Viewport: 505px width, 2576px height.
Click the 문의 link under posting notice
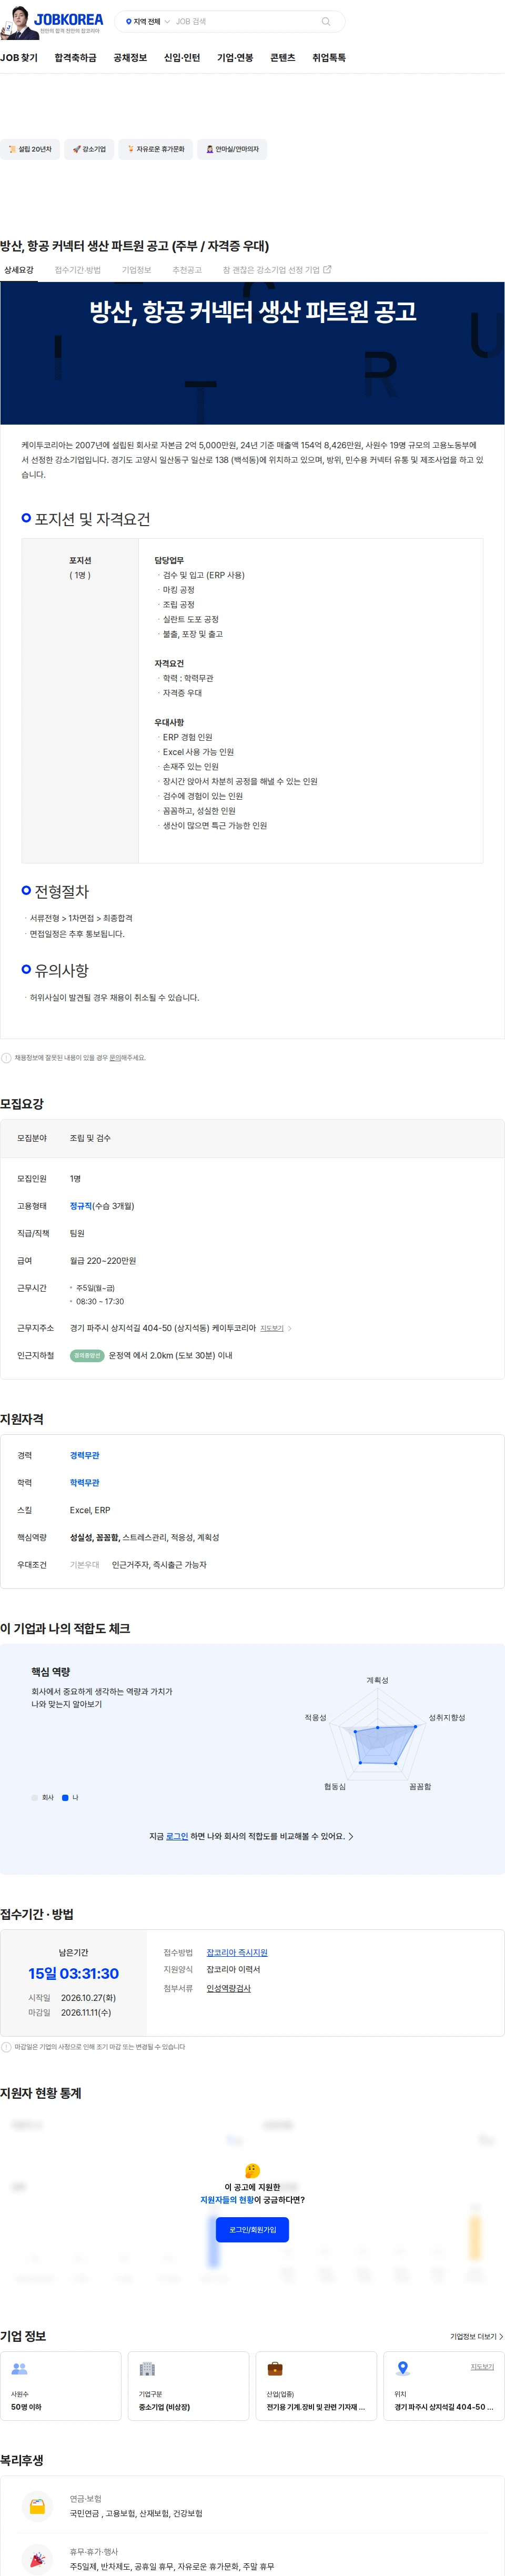pos(115,1057)
